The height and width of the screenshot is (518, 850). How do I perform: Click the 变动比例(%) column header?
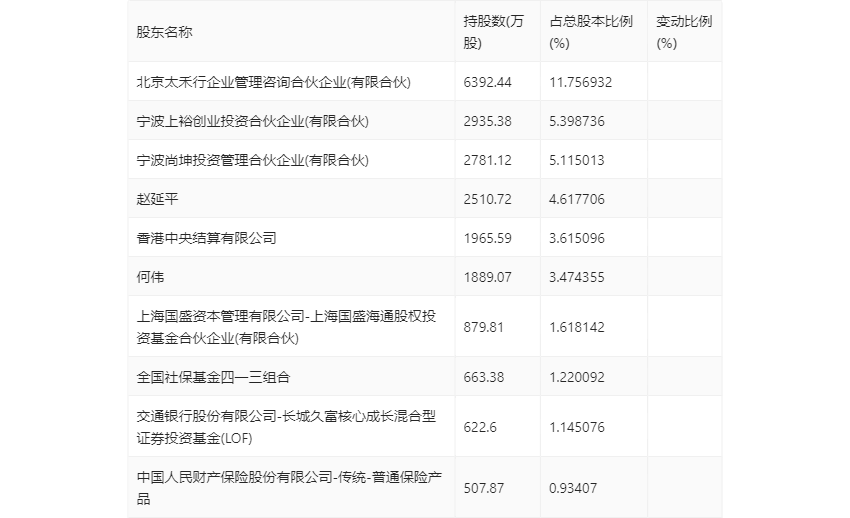(684, 32)
